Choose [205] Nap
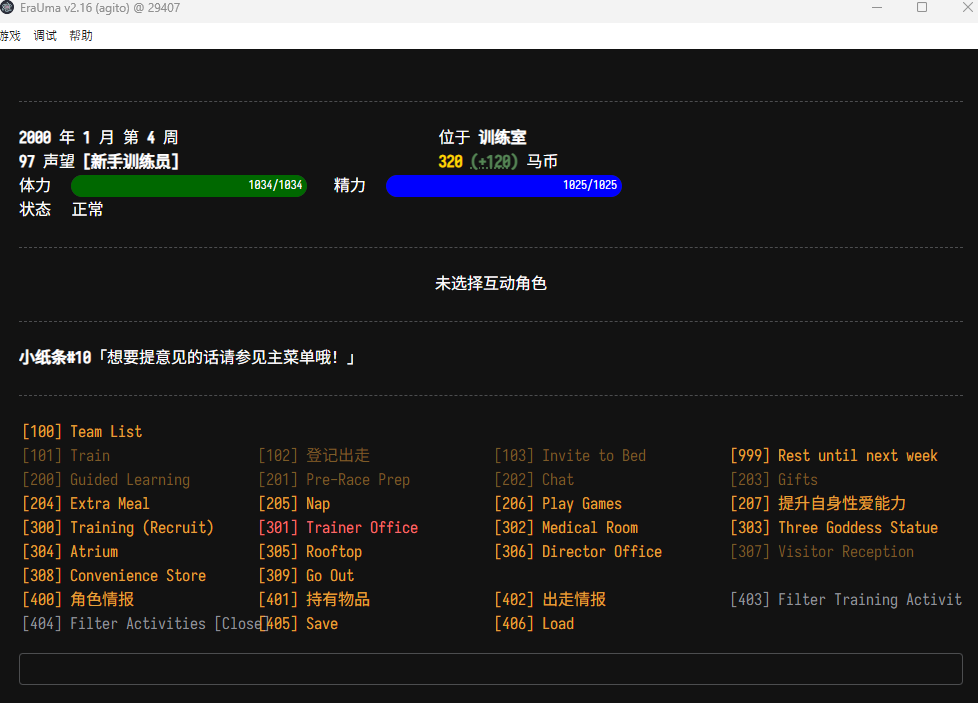This screenshot has height=703, width=978. pyautogui.click(x=294, y=504)
